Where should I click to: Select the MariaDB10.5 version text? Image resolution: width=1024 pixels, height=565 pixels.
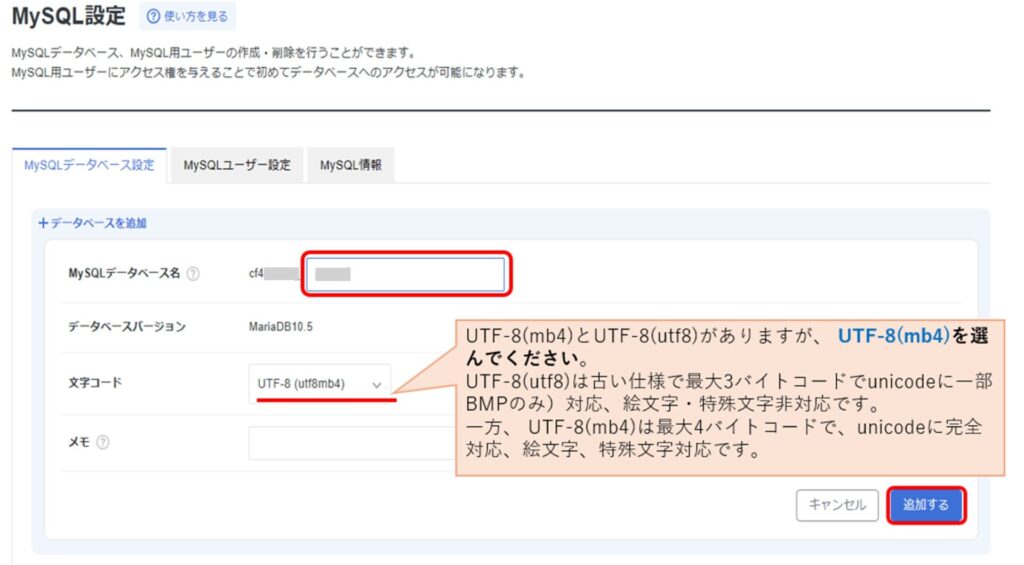[280, 327]
